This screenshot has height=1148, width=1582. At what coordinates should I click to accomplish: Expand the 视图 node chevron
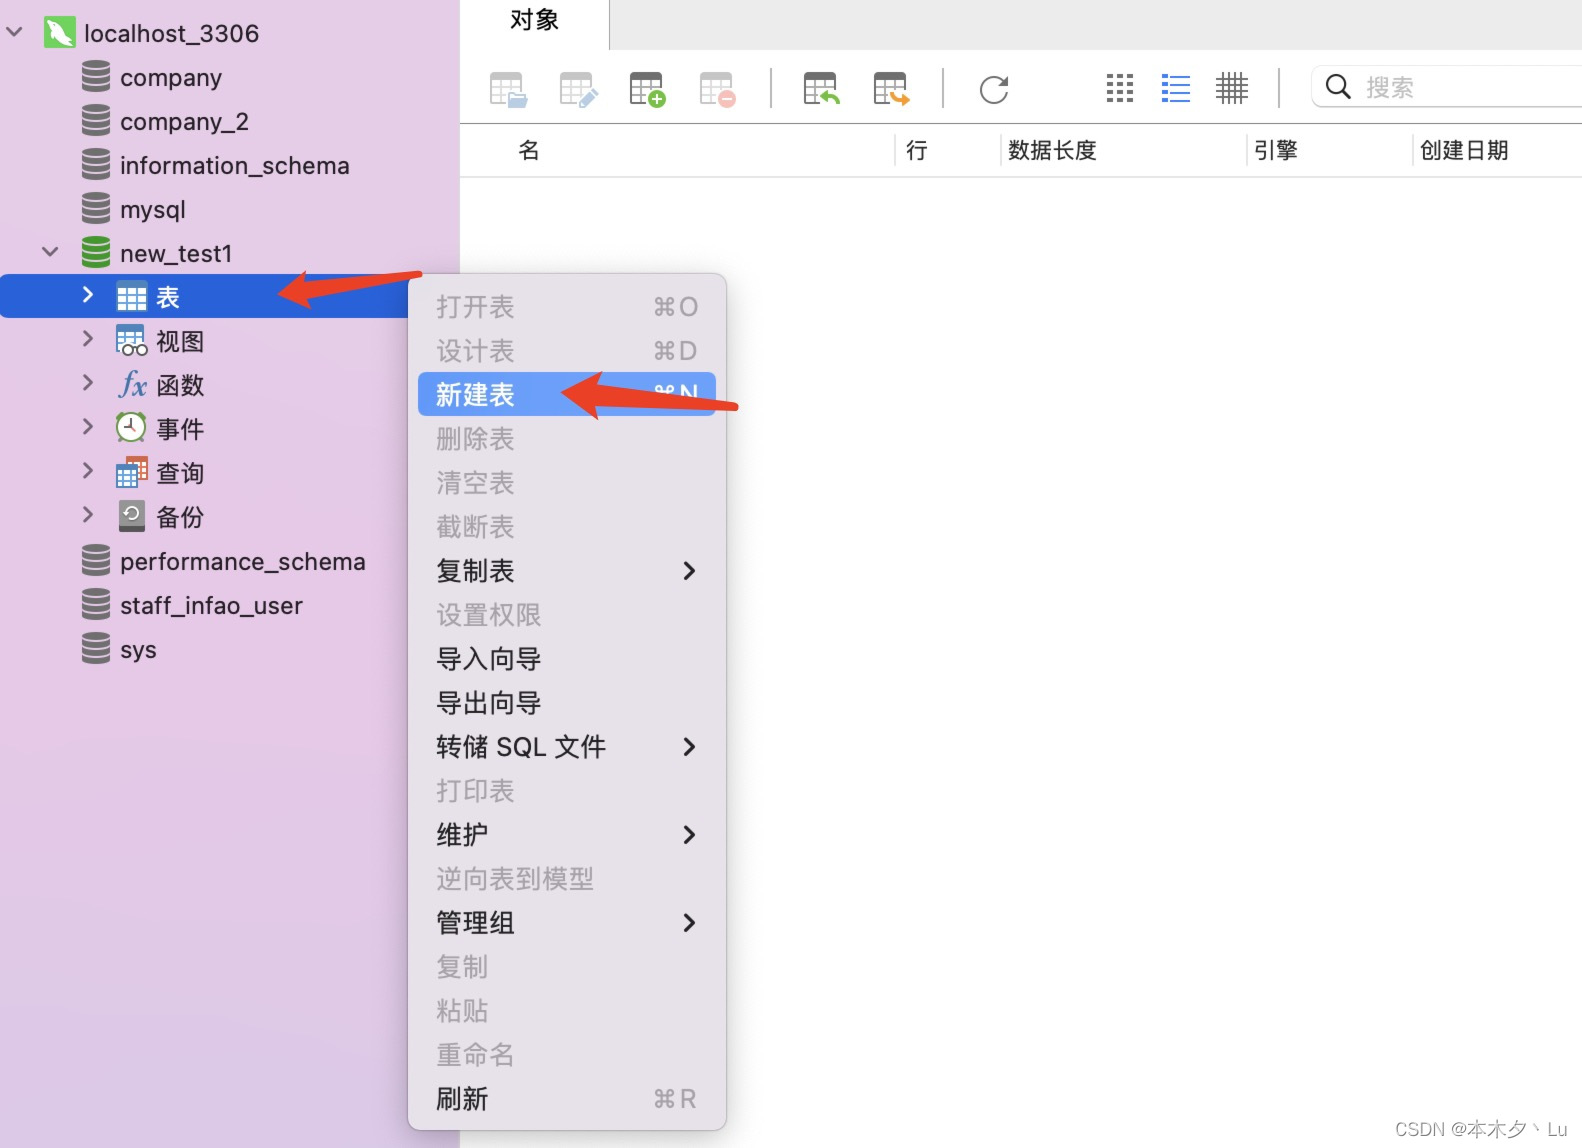(88, 339)
